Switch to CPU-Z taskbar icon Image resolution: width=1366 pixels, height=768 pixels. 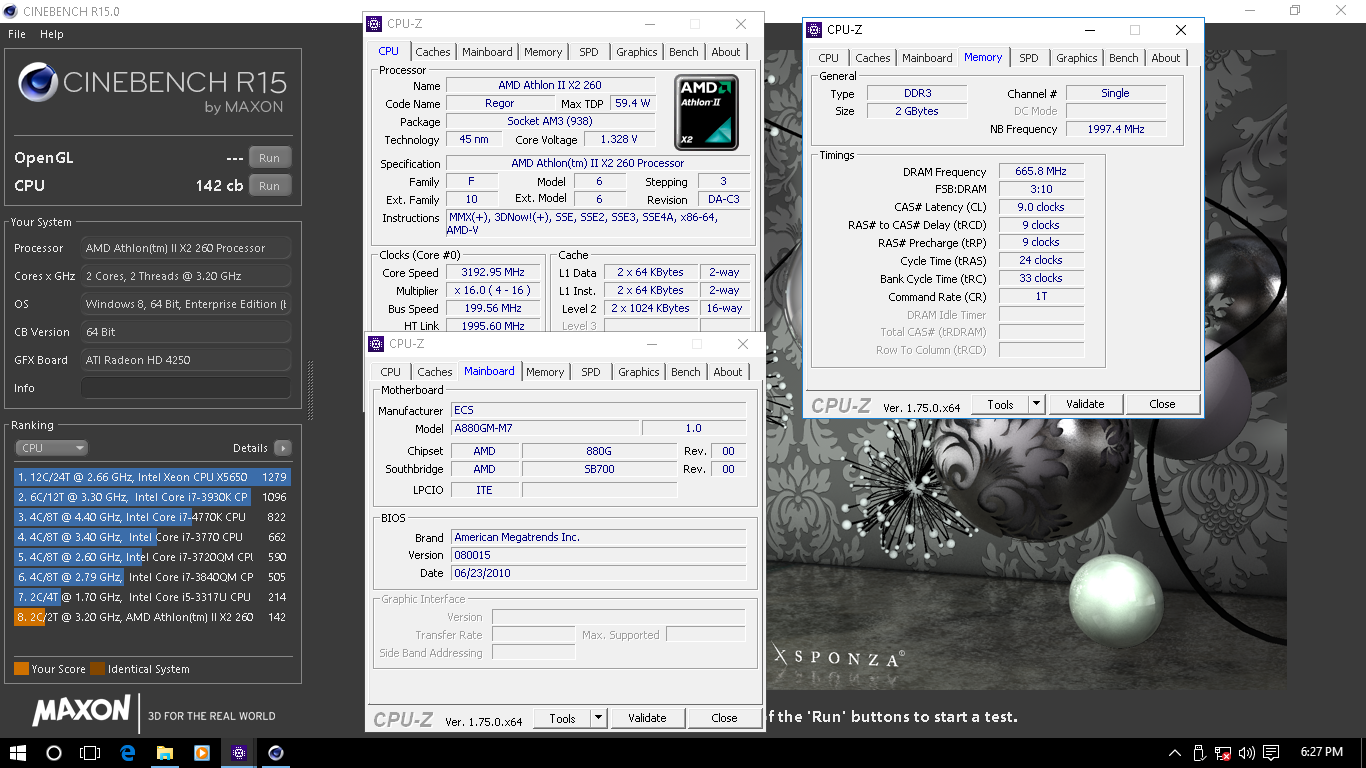239,753
